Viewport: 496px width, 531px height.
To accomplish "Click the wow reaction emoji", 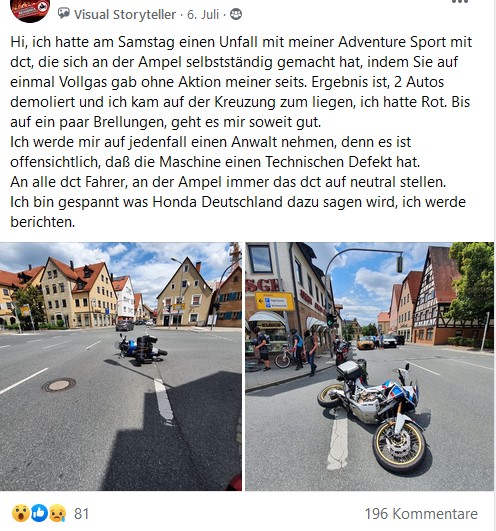I will pos(21,513).
